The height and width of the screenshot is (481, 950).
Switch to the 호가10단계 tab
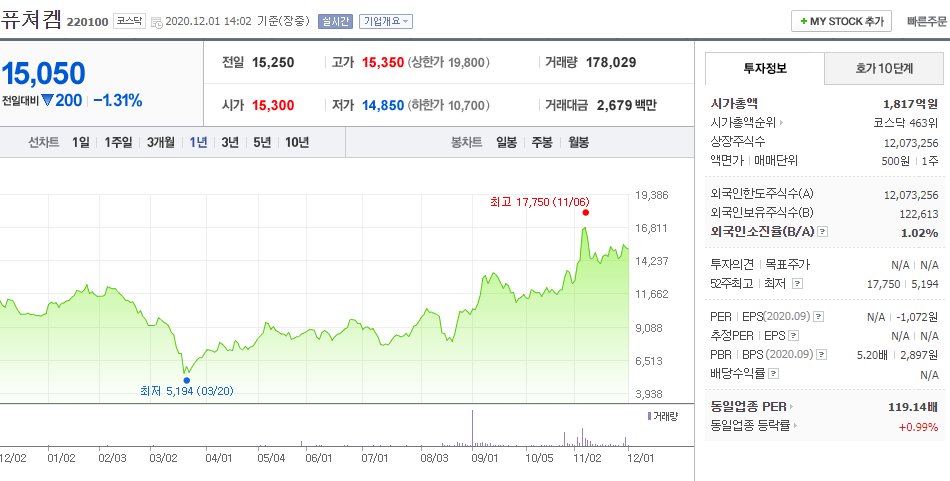coord(884,68)
